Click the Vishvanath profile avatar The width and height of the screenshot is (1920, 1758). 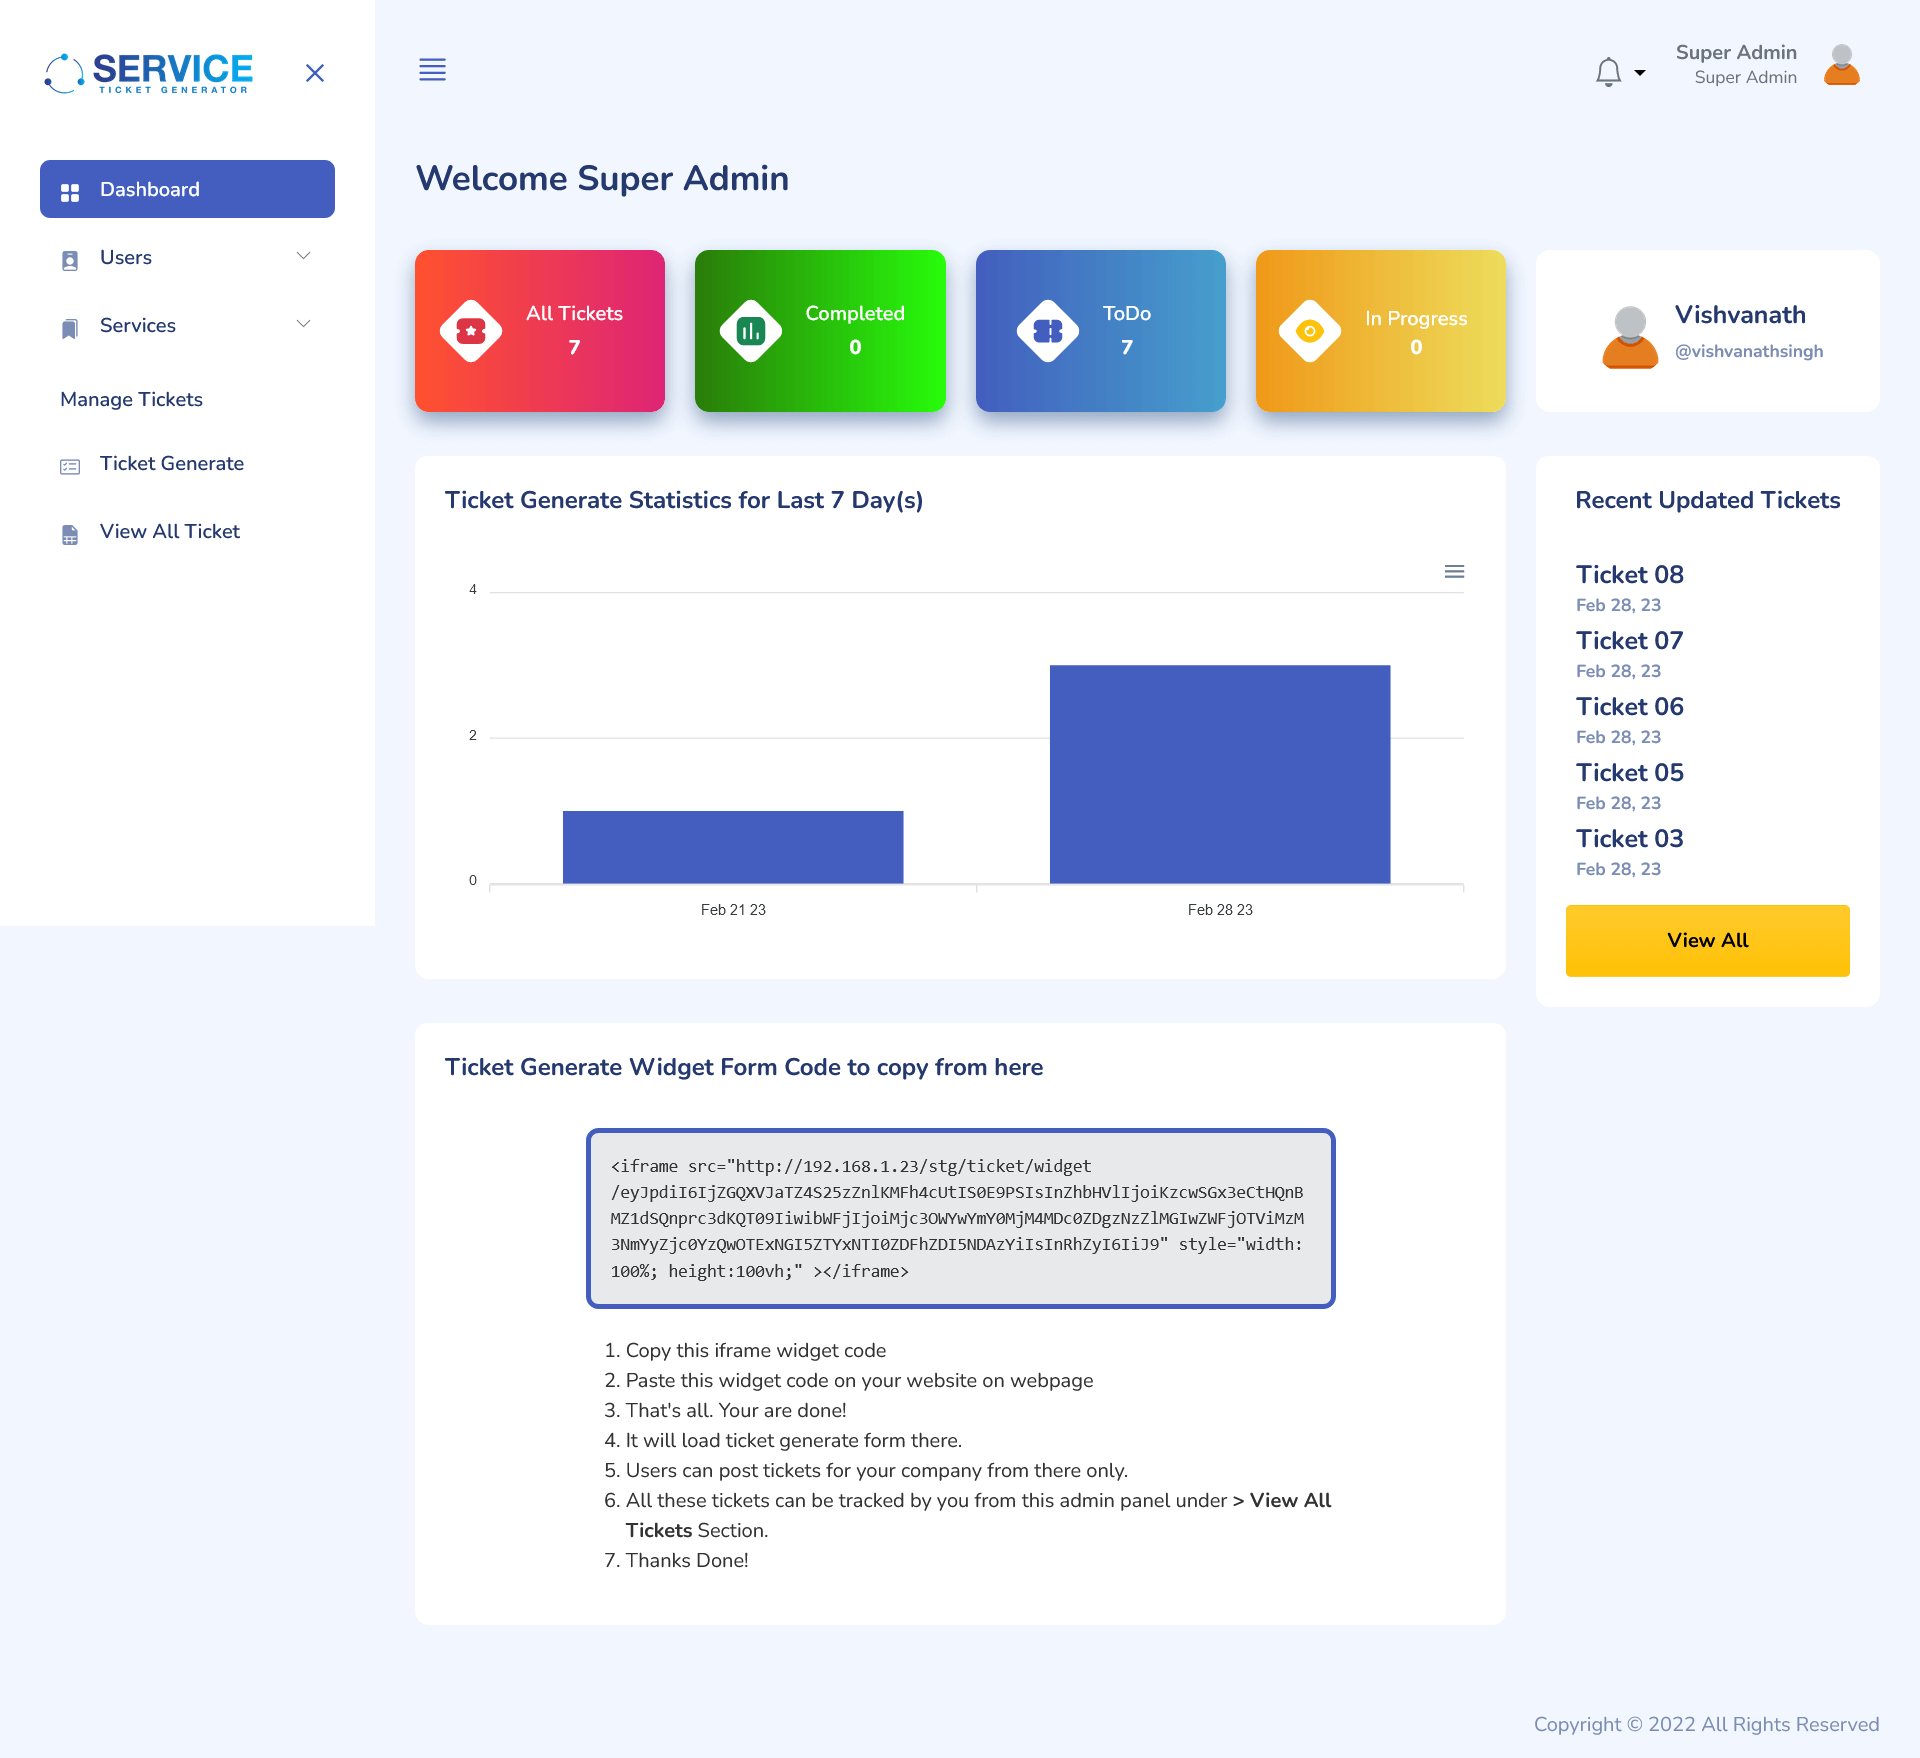(x=1630, y=337)
